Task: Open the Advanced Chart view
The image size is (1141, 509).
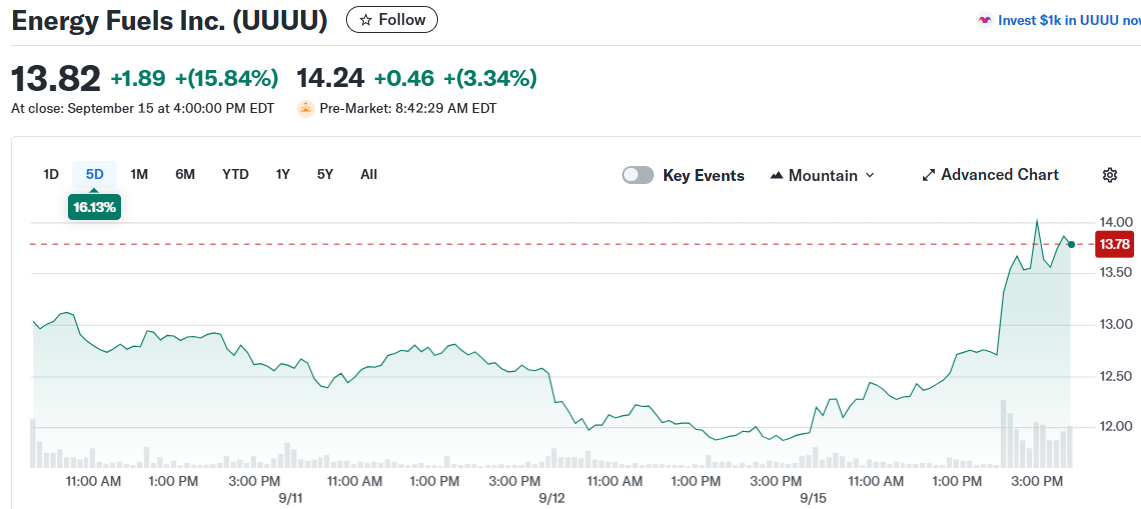Action: tap(990, 175)
